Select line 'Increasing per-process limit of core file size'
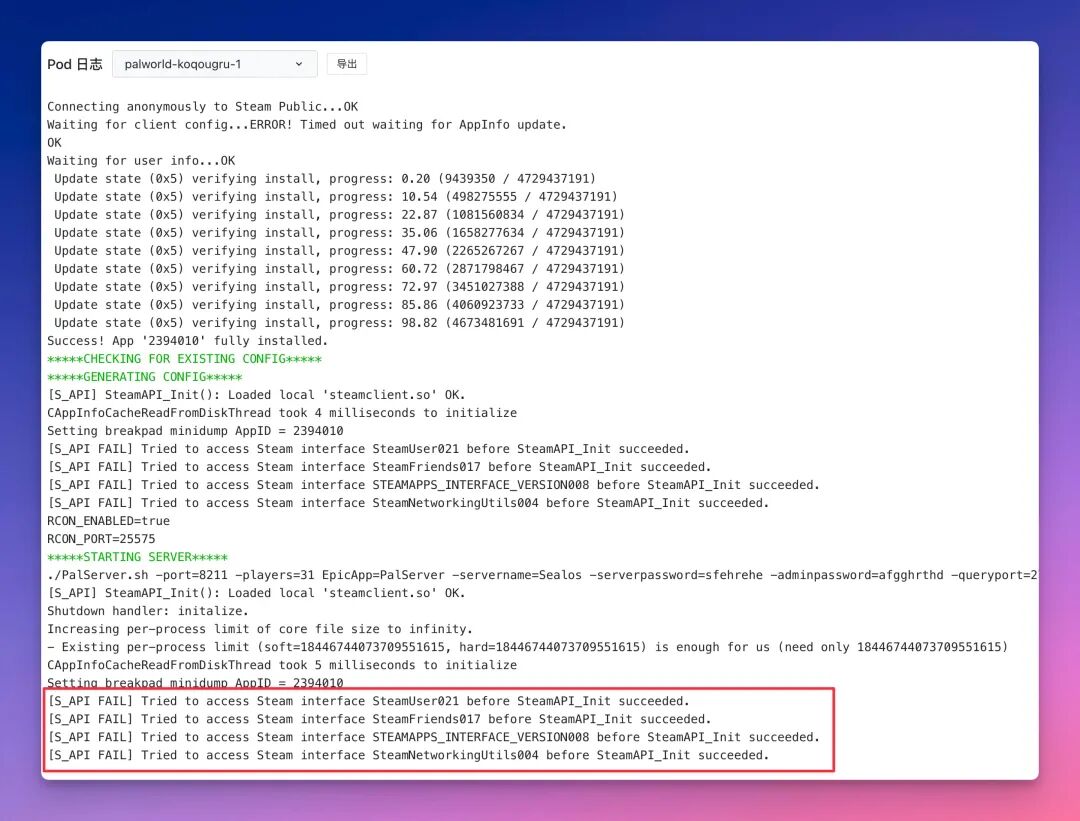 pyautogui.click(x=260, y=629)
